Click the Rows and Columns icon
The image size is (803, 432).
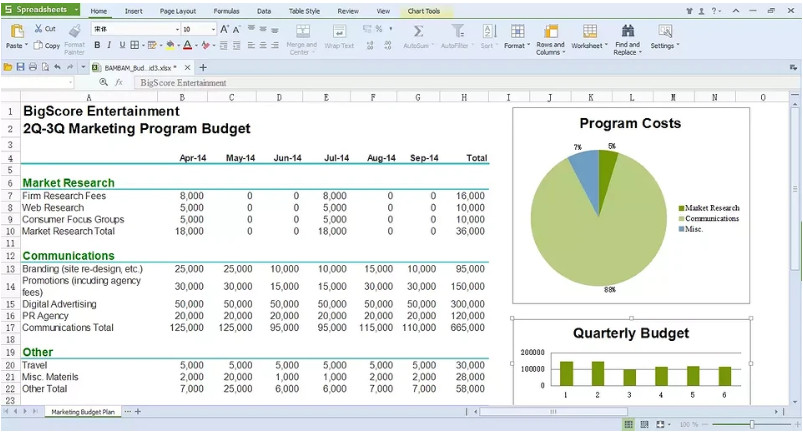point(550,32)
